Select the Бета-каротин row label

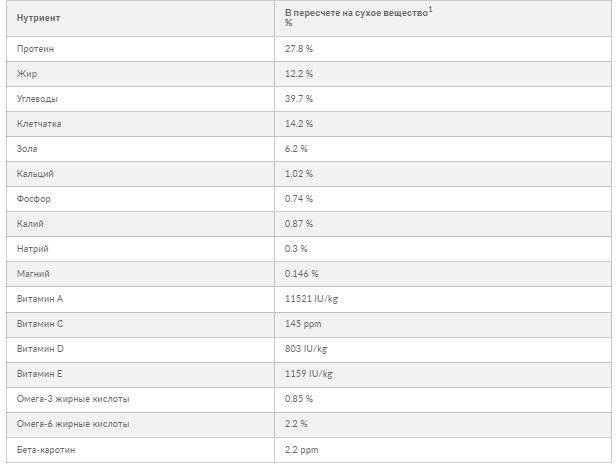[x=46, y=450]
